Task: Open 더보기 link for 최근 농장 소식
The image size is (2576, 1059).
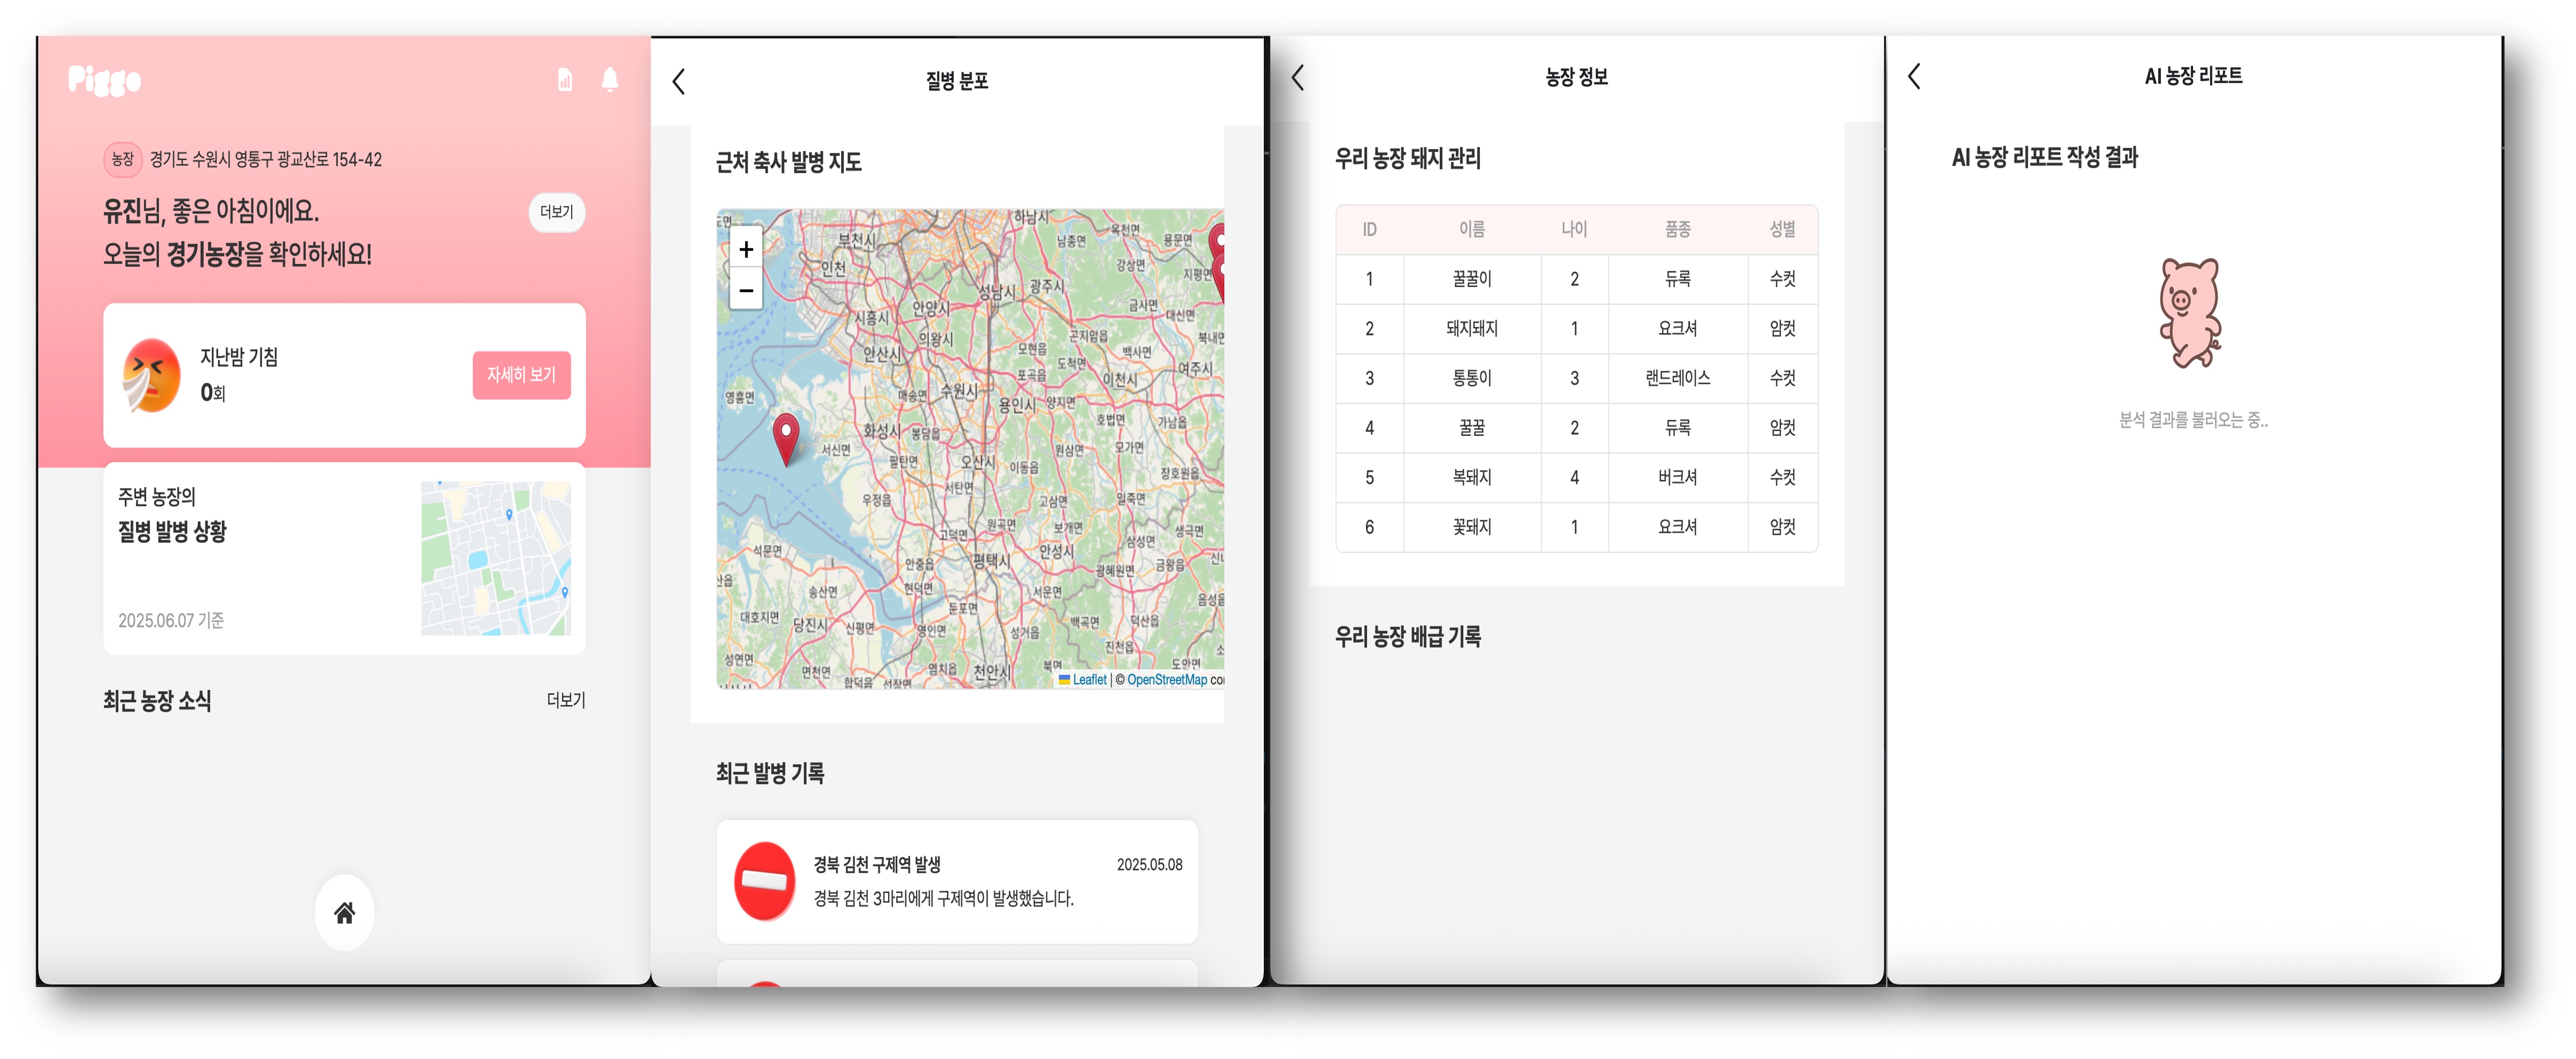Action: tap(566, 700)
